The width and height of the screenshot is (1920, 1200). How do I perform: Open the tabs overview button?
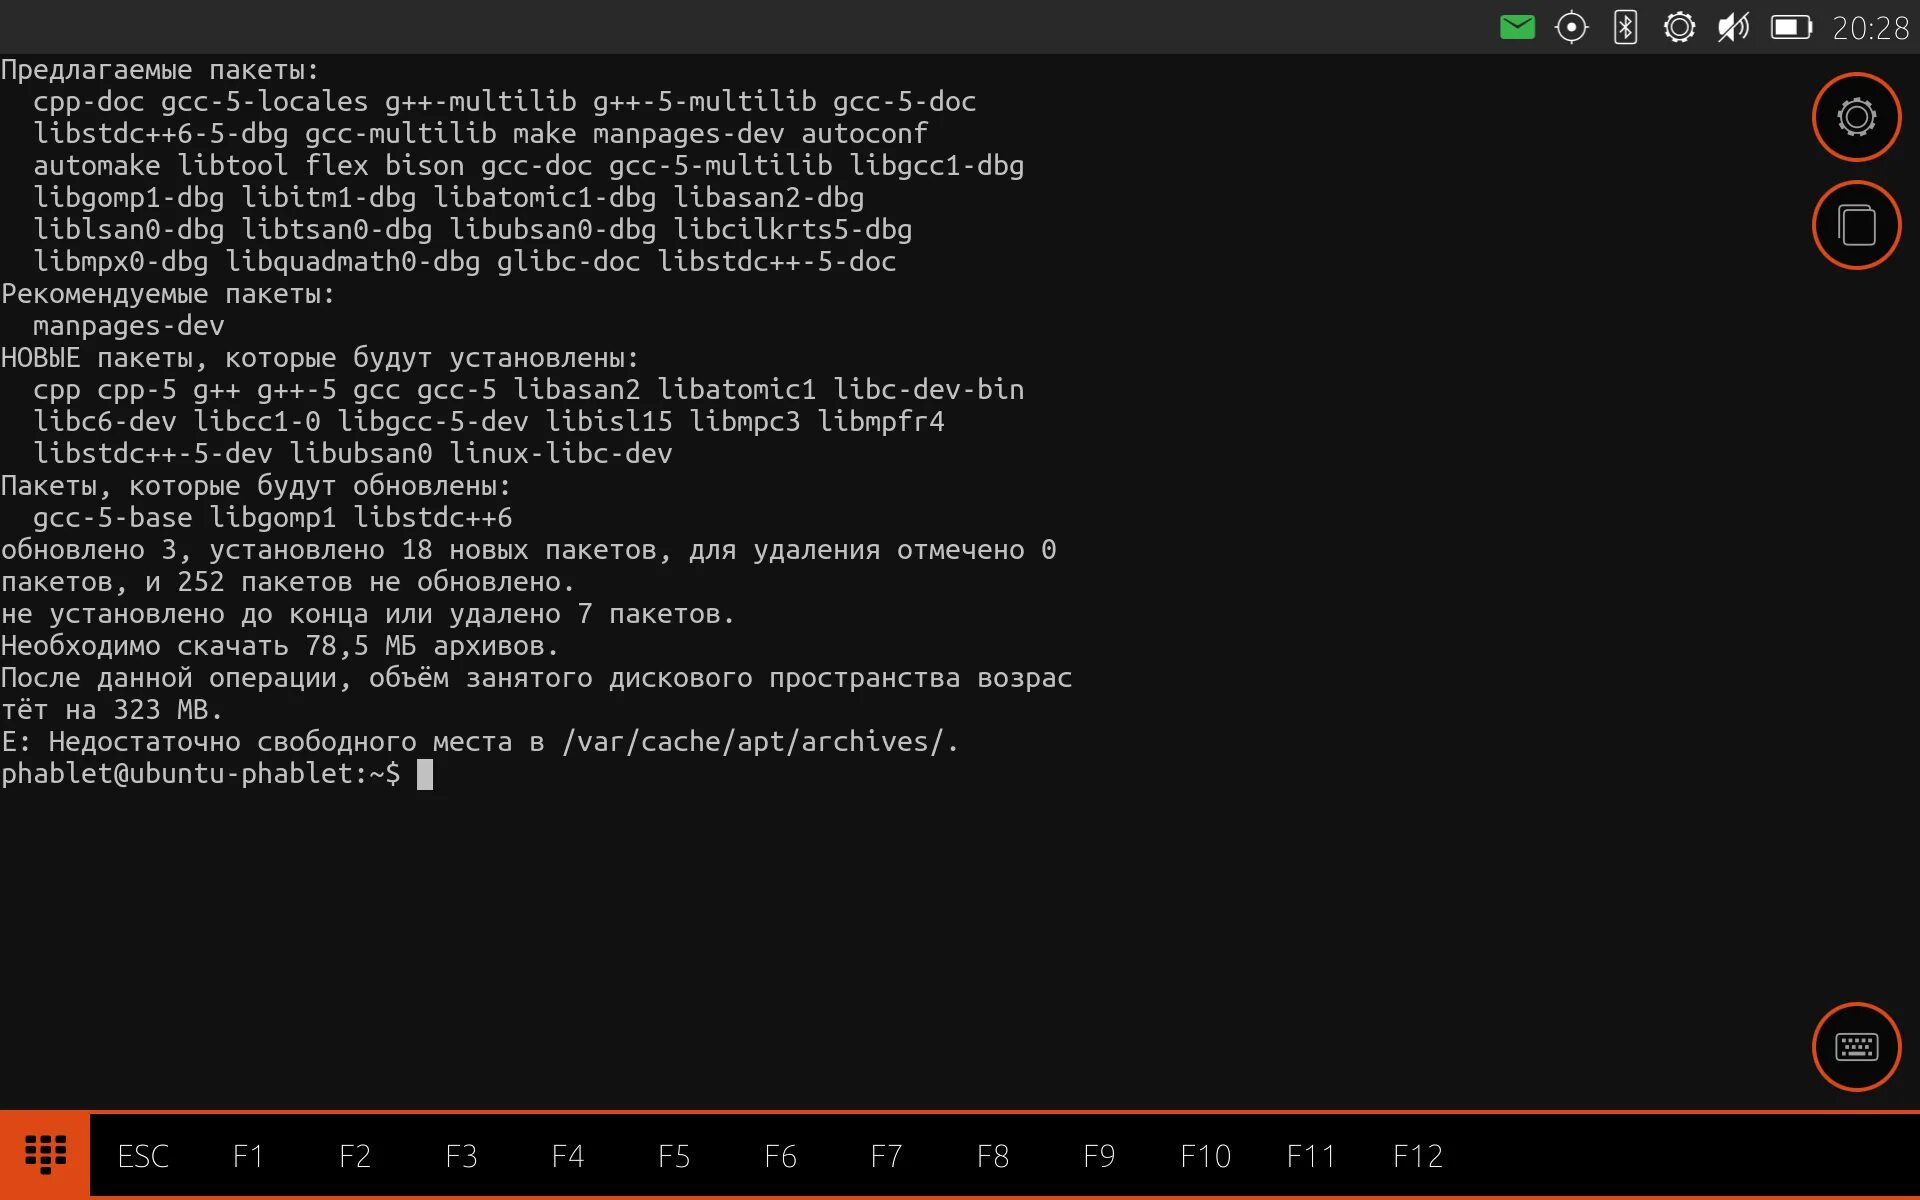1856,225
